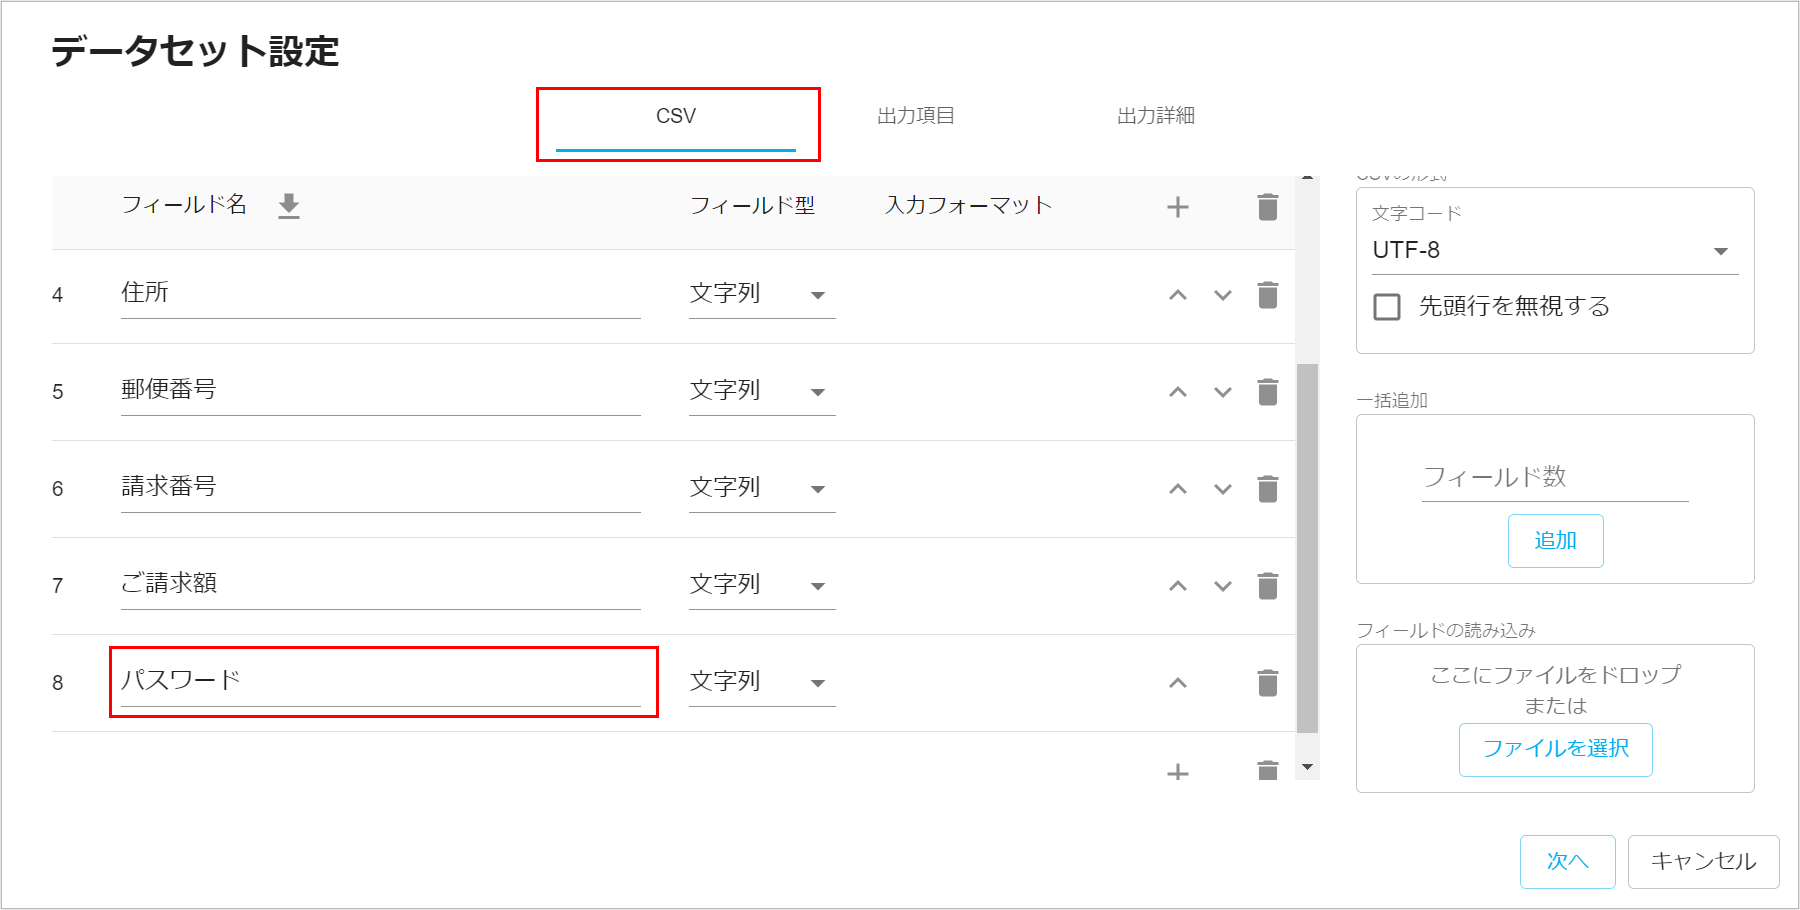
Task: Switch to the 出力項目 tab
Action: pyautogui.click(x=915, y=116)
